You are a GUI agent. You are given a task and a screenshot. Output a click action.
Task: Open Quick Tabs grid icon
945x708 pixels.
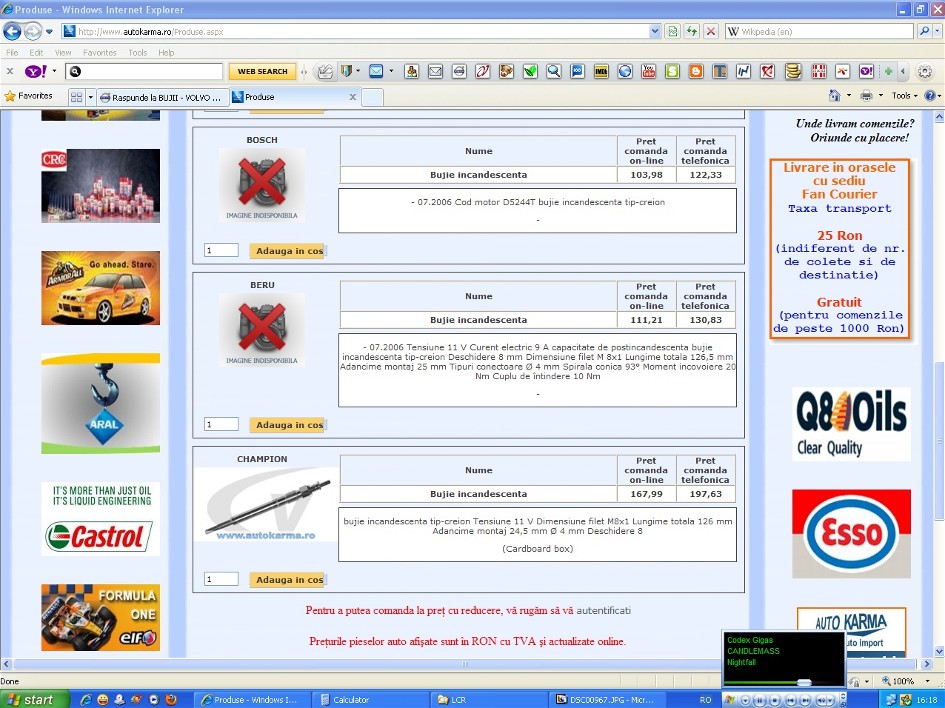77,97
